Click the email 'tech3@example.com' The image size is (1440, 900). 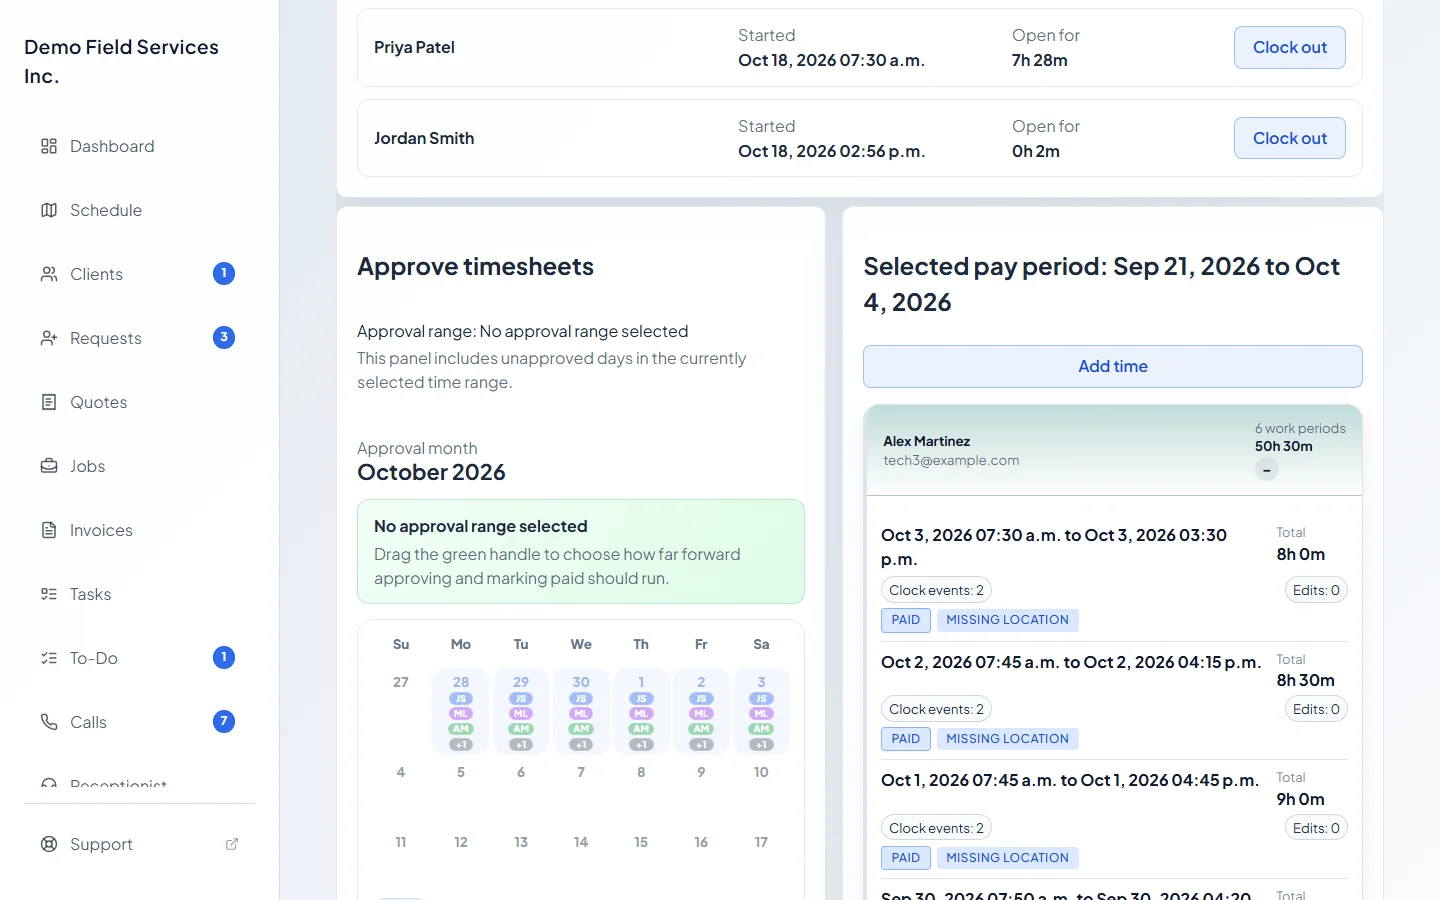[x=951, y=460]
